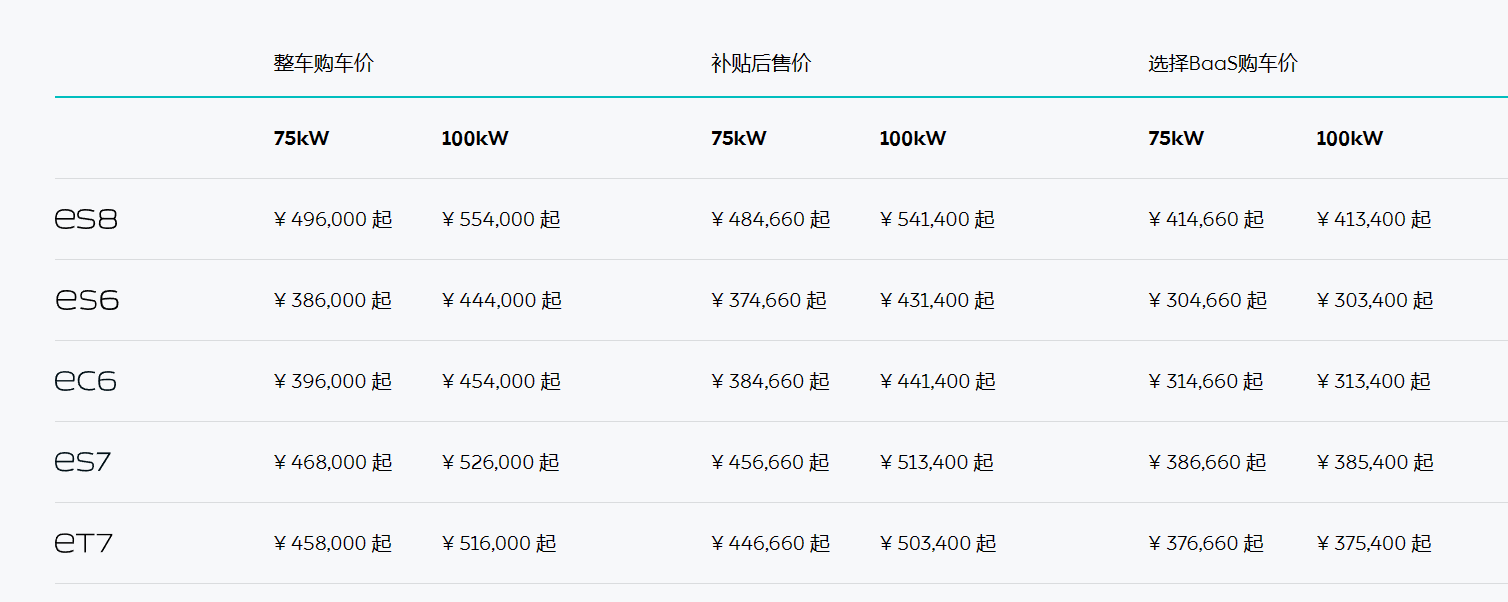The image size is (1508, 602).
Task: Highlight the ¥385,400 起 ES7 price
Action: (1376, 462)
